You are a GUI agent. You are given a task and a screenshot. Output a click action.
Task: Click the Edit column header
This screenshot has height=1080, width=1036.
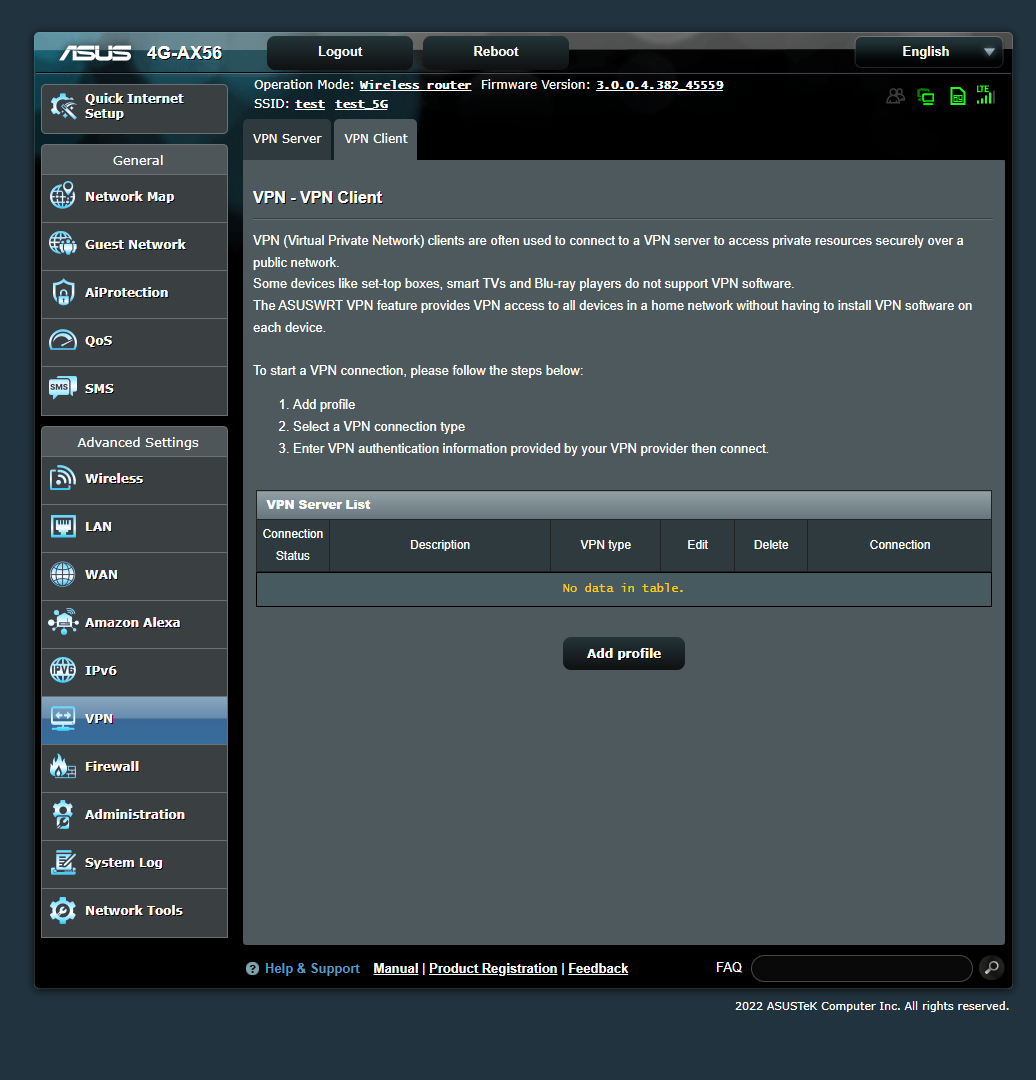point(697,545)
